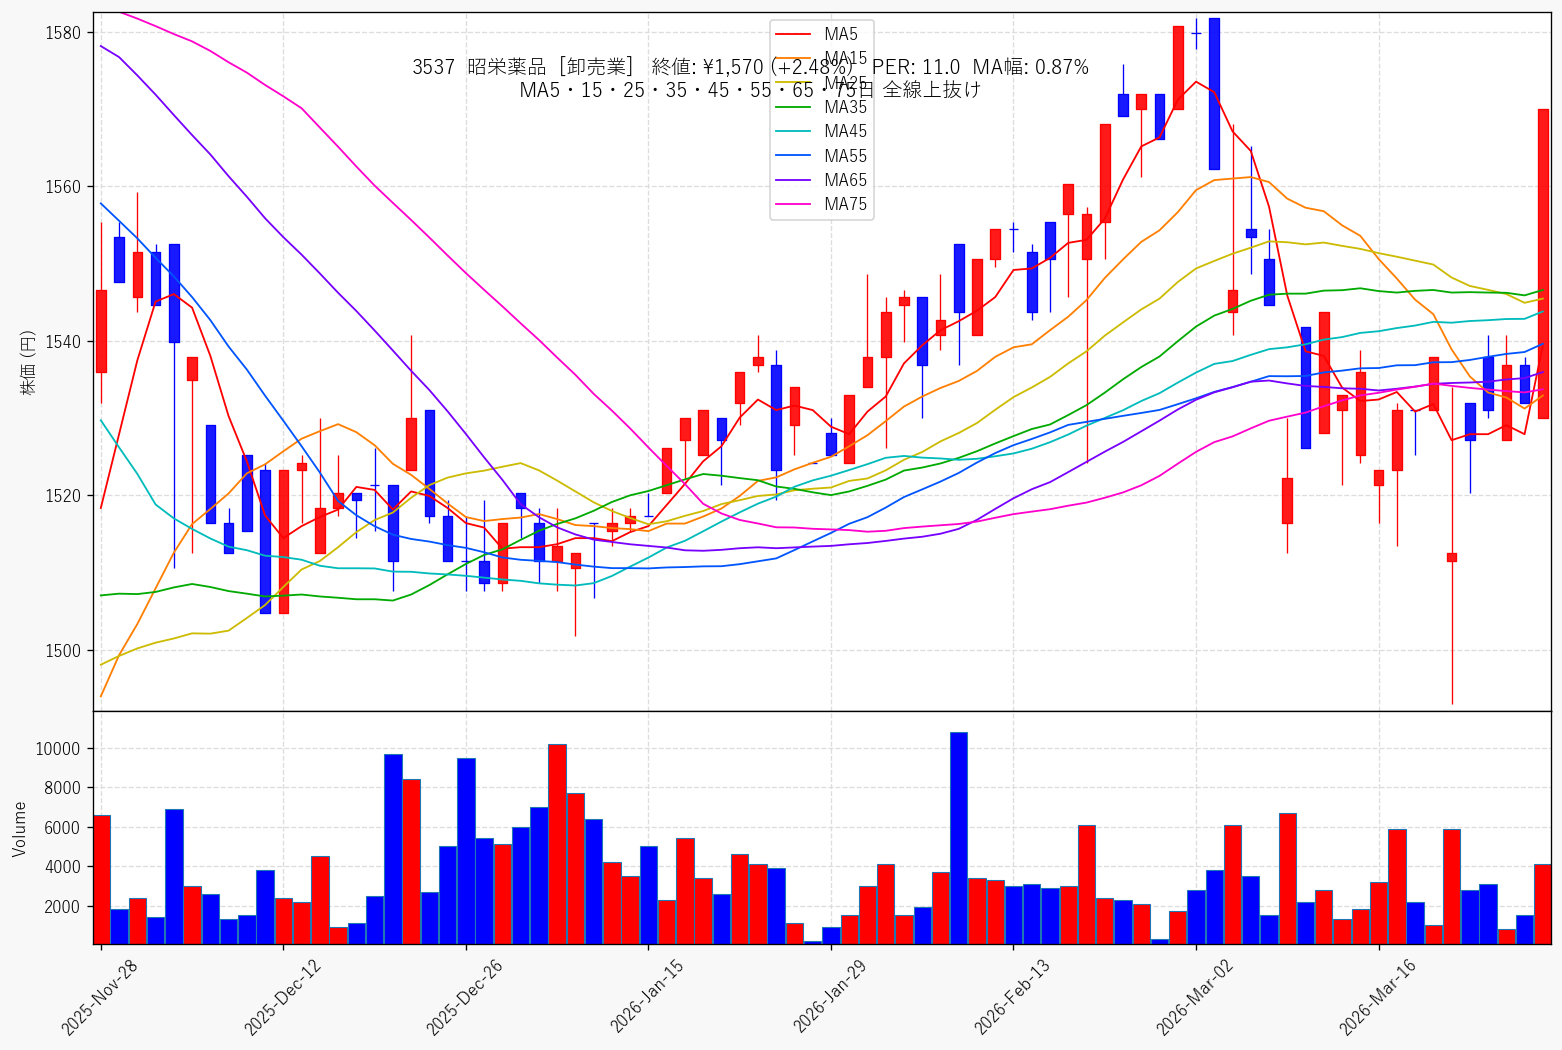Click the 6000 volume tick label
This screenshot has width=1562, height=1050.
pos(62,828)
